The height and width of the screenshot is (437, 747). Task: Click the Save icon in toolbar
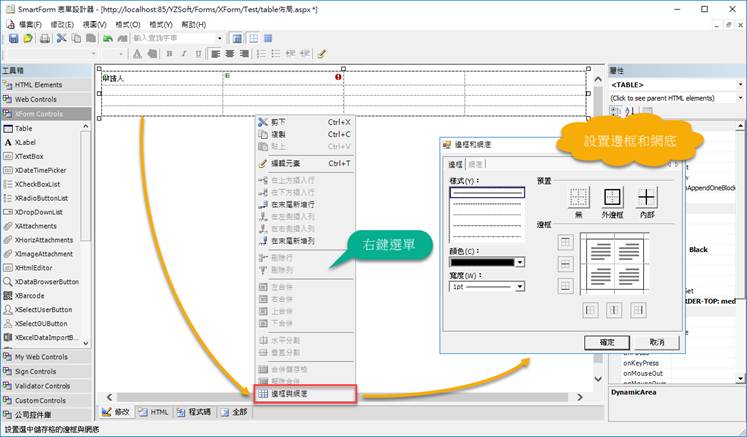tap(13, 38)
